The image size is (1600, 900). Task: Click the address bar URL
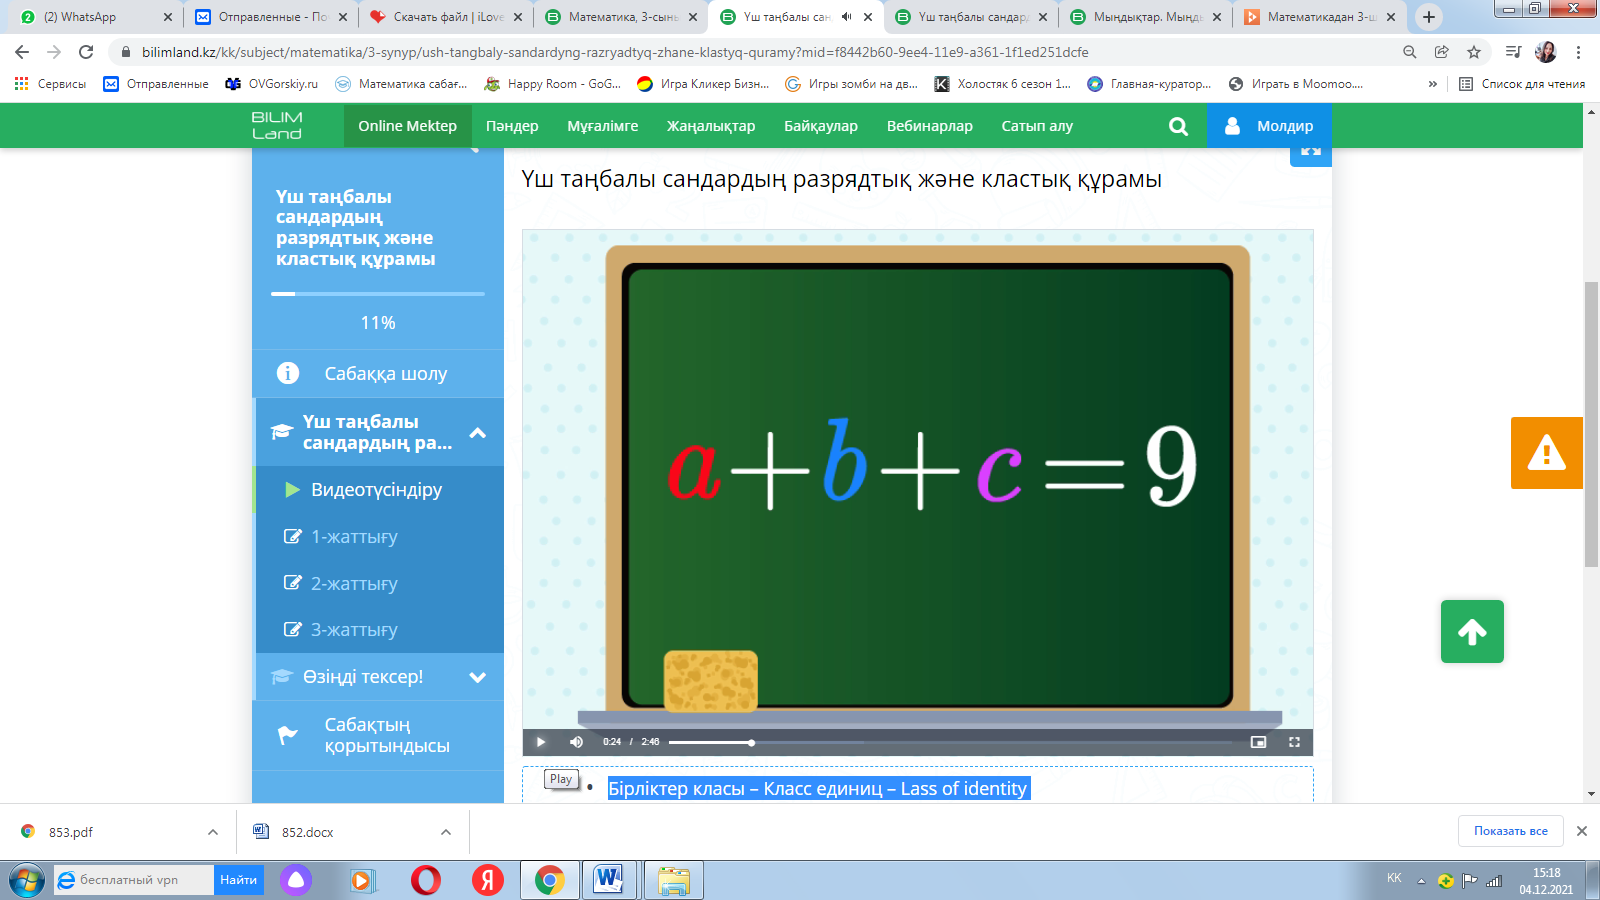point(615,52)
